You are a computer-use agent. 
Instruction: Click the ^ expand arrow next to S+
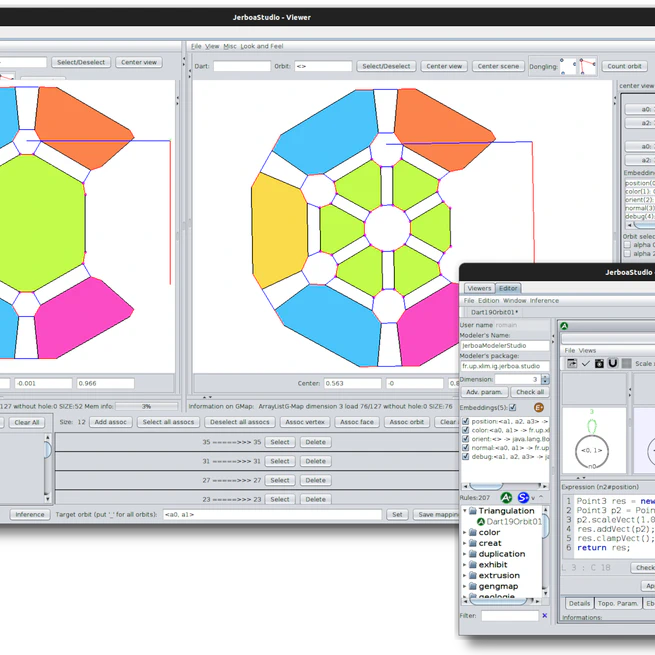541,497
